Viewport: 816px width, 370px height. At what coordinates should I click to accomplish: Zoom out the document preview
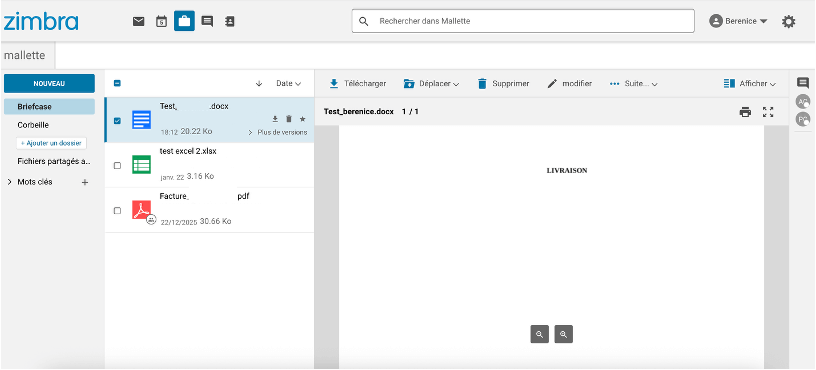coord(540,335)
